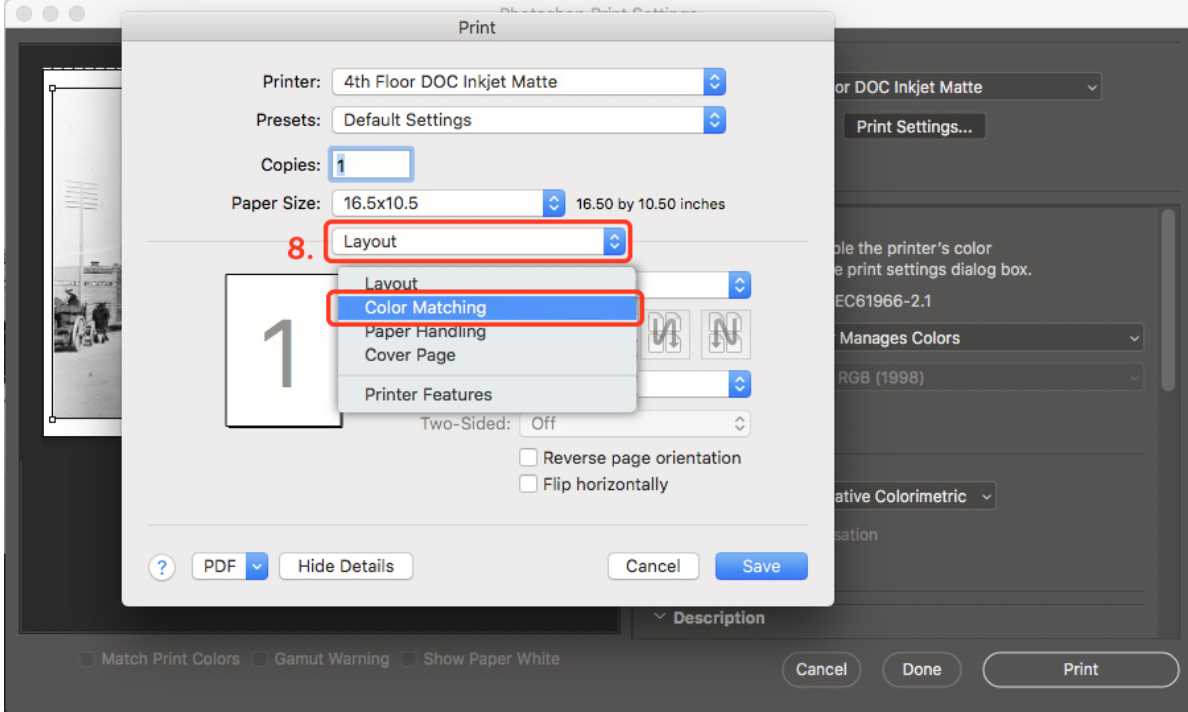Open the PDF dropdown arrow
Screen dimensions: 1188x712
tap(257, 566)
